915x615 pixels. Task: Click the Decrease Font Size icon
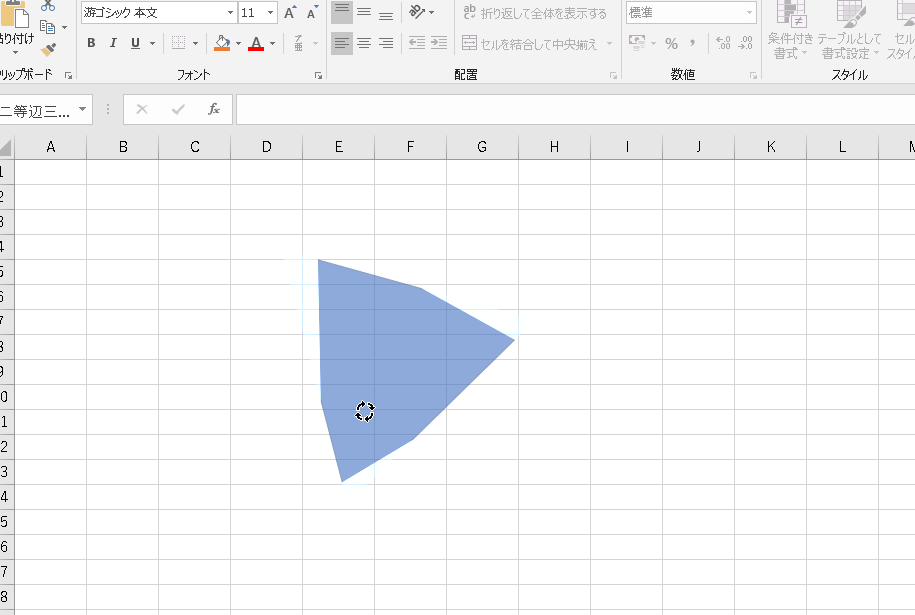pos(312,13)
